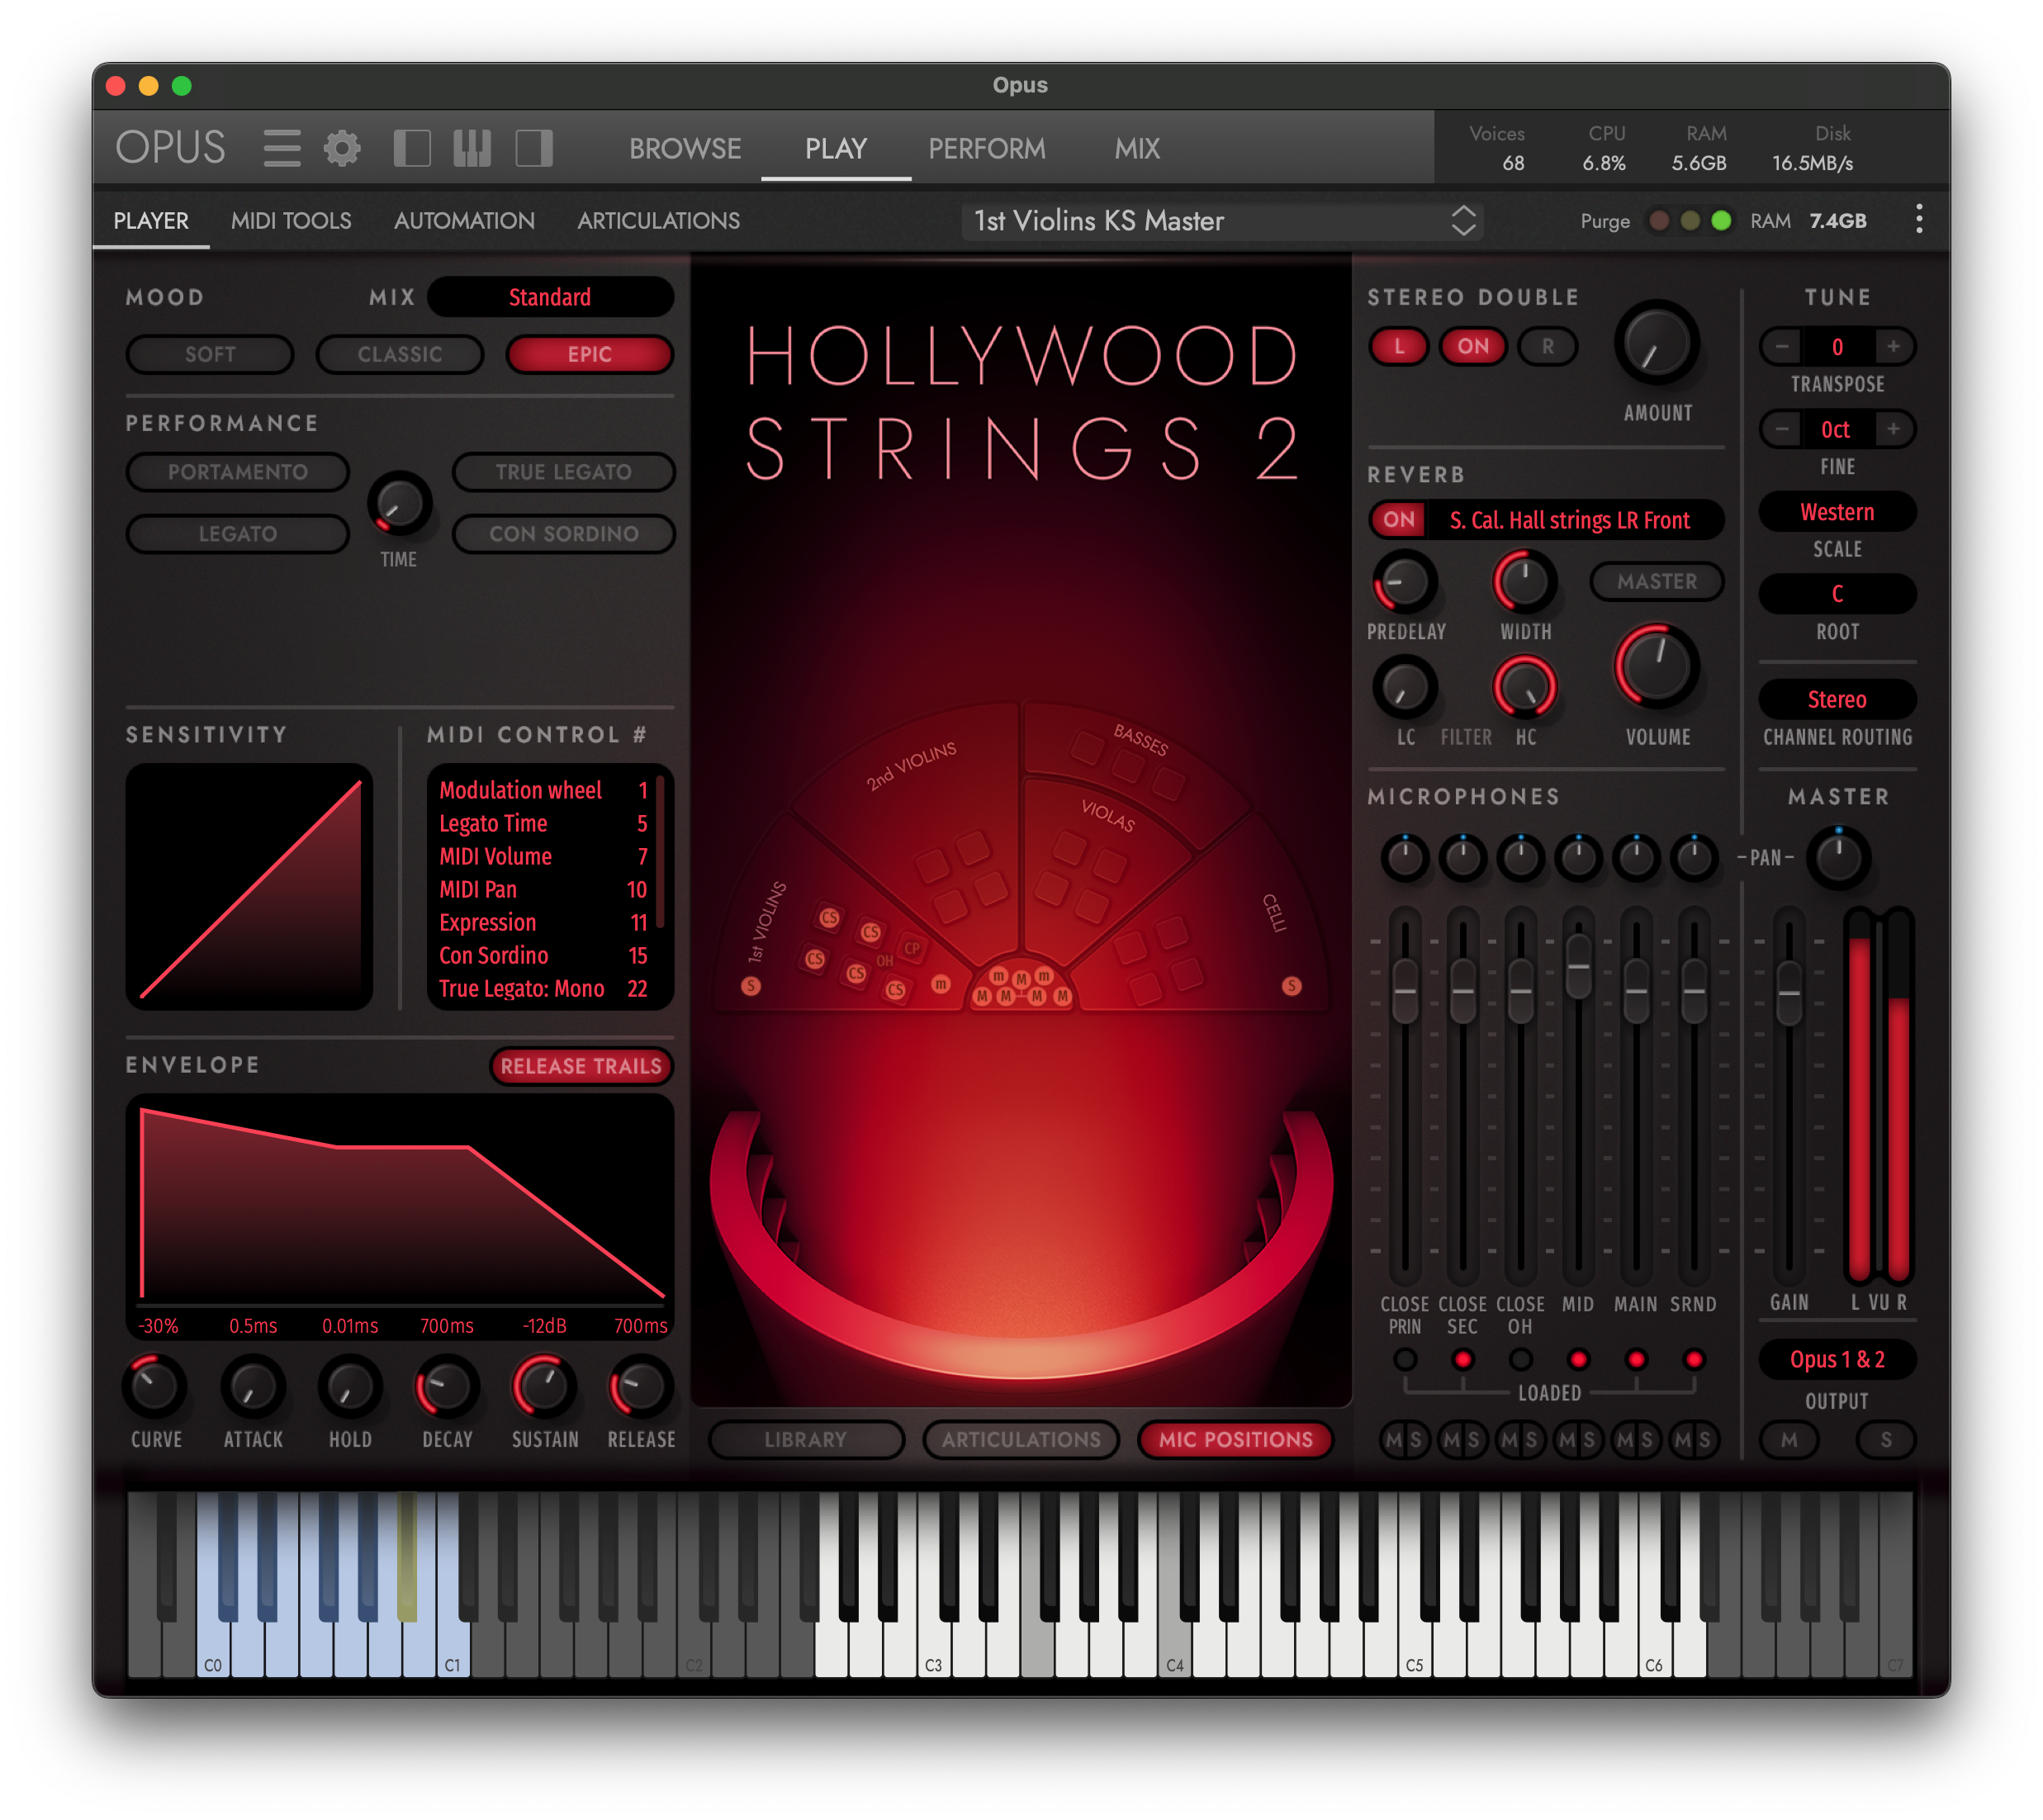
Task: Toggle Stereo Double ON button
Action: point(1472,346)
